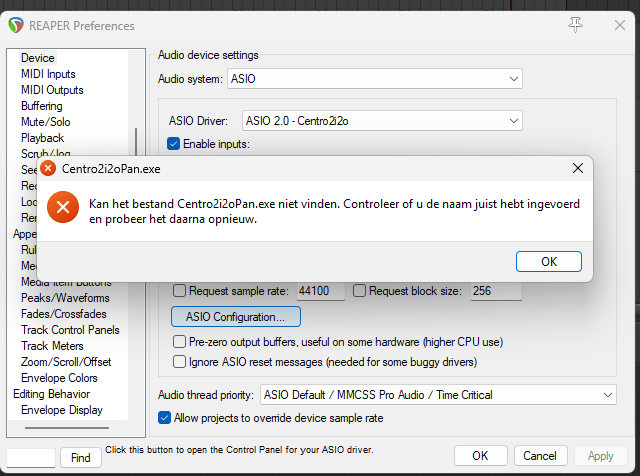Click the block size field showing 256
640x476 pixels.
(496, 291)
